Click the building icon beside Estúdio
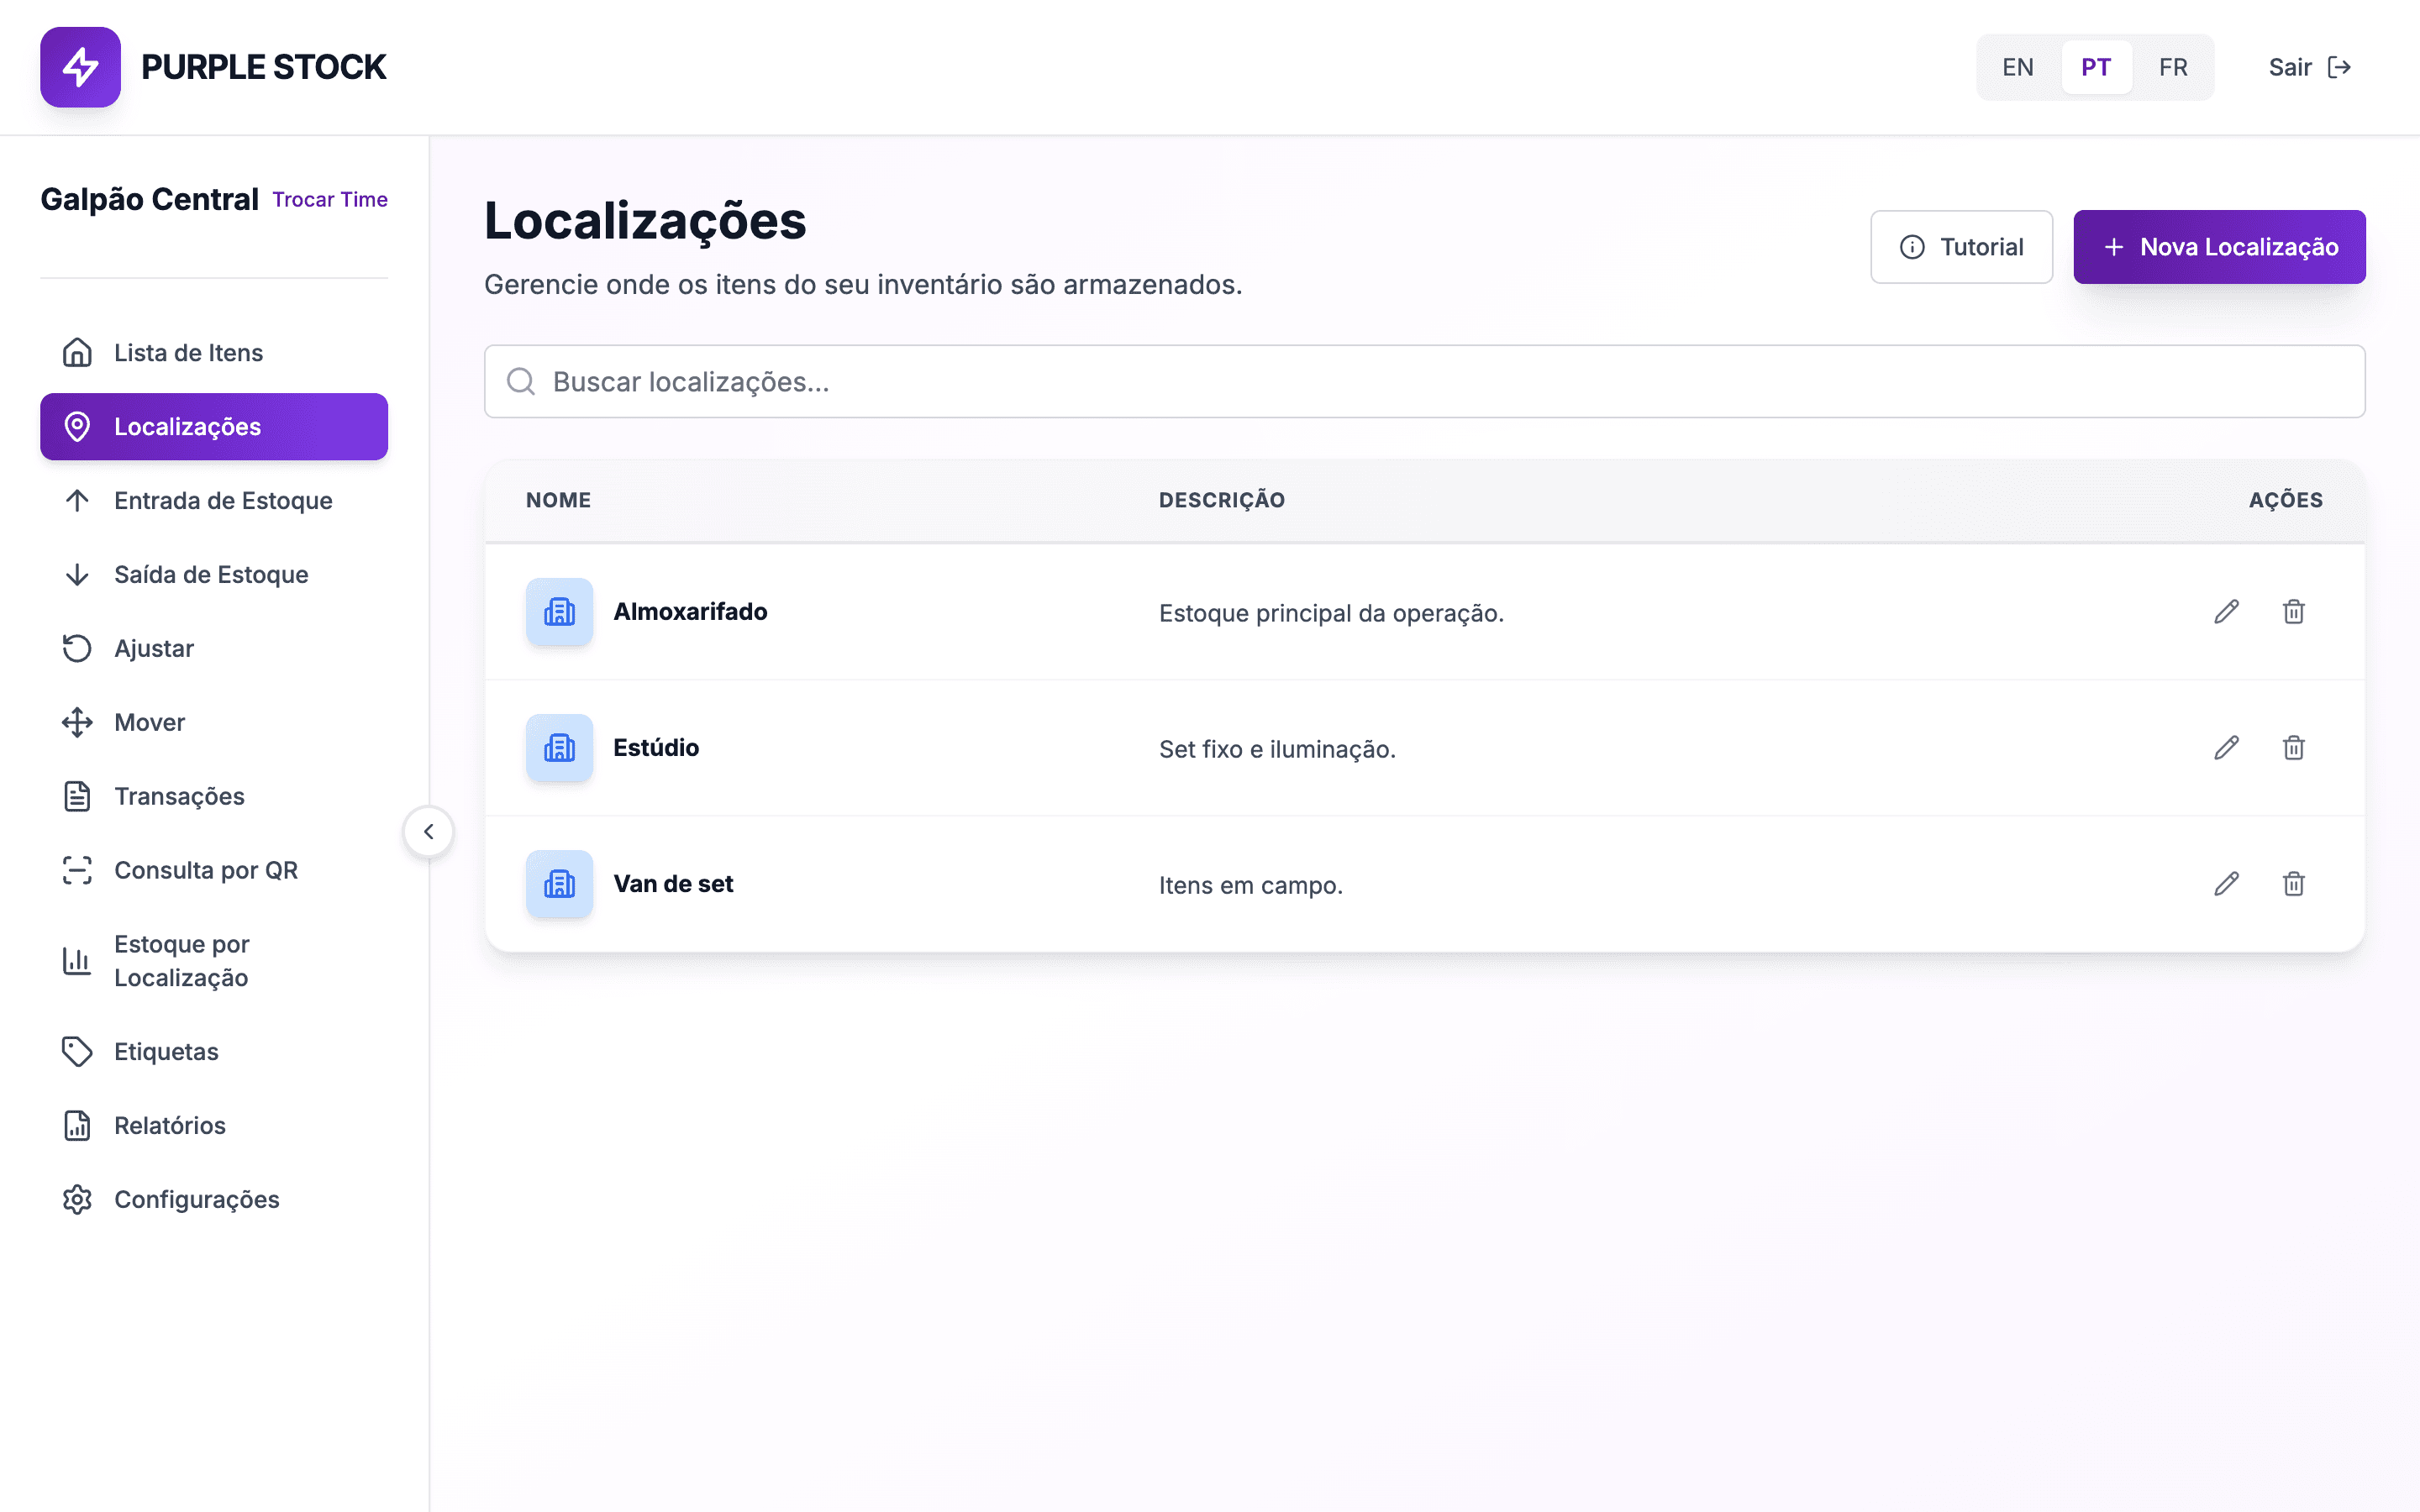This screenshot has height=1512, width=2420. click(x=559, y=748)
